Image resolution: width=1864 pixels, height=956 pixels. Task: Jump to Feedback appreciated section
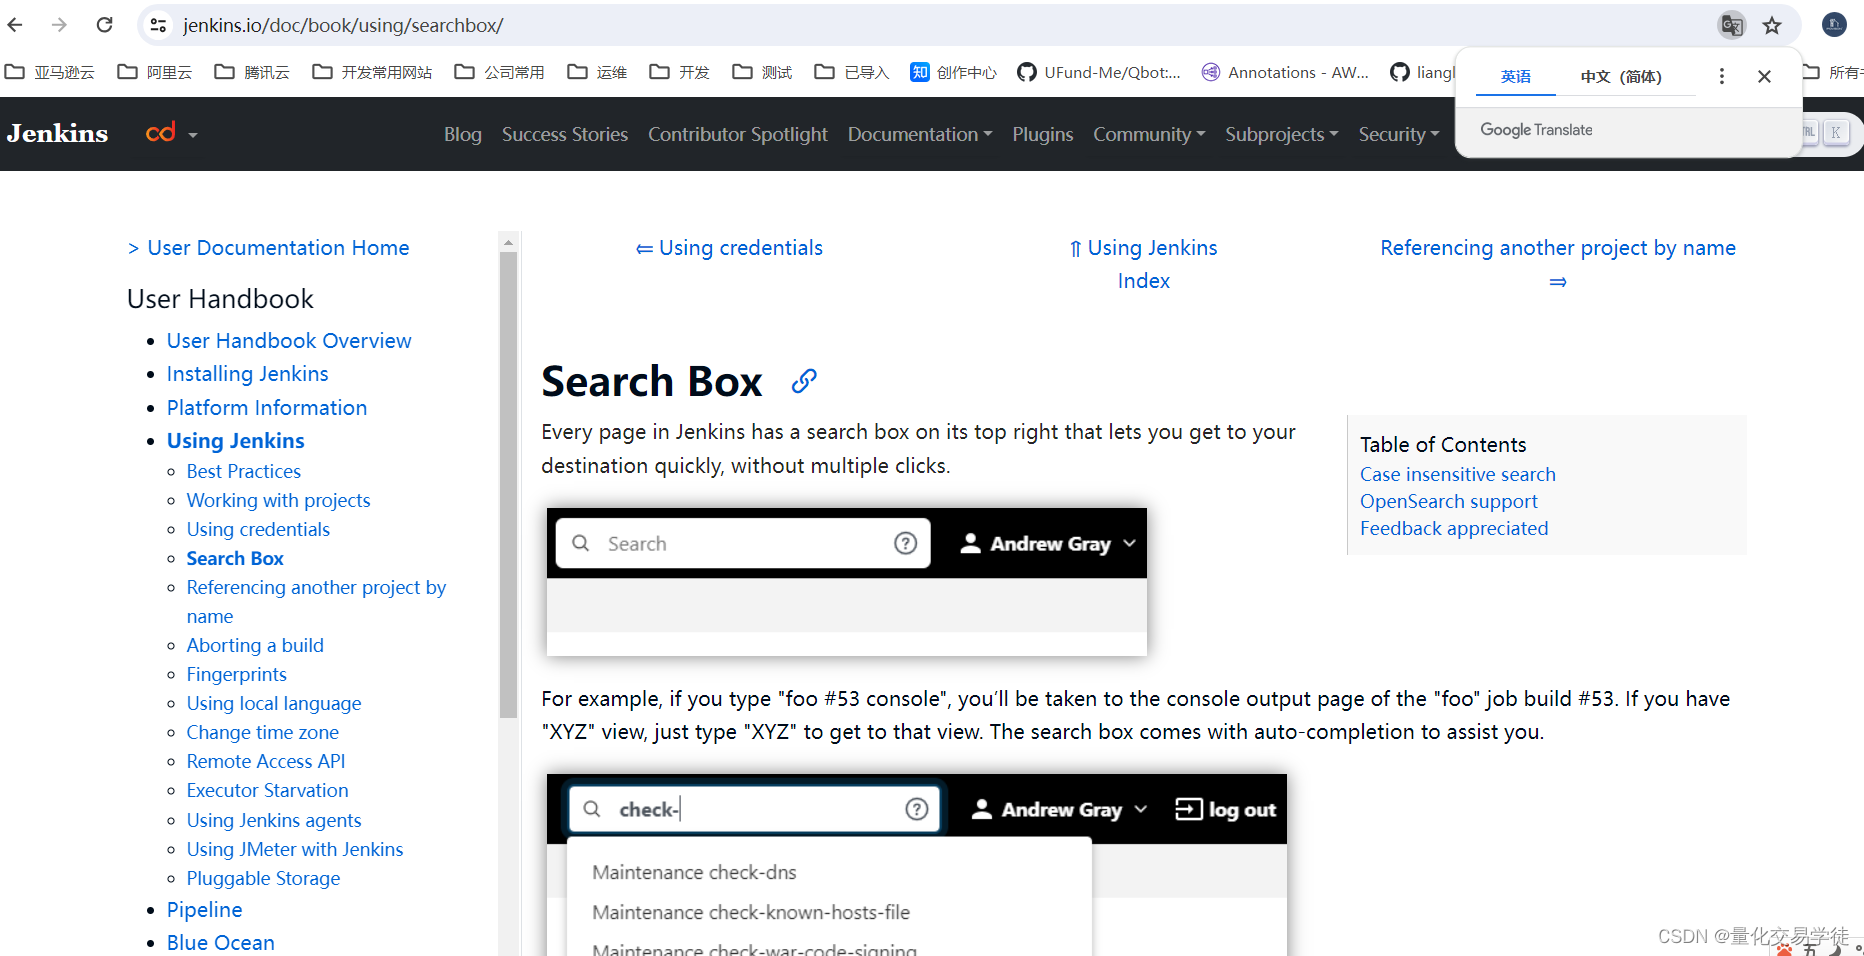click(x=1454, y=528)
